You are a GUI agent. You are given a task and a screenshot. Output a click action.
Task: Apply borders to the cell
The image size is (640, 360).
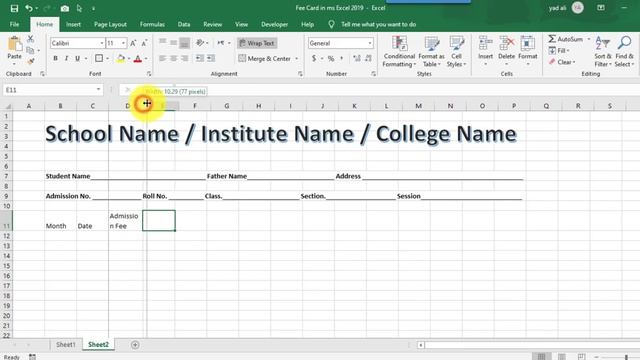99,58
